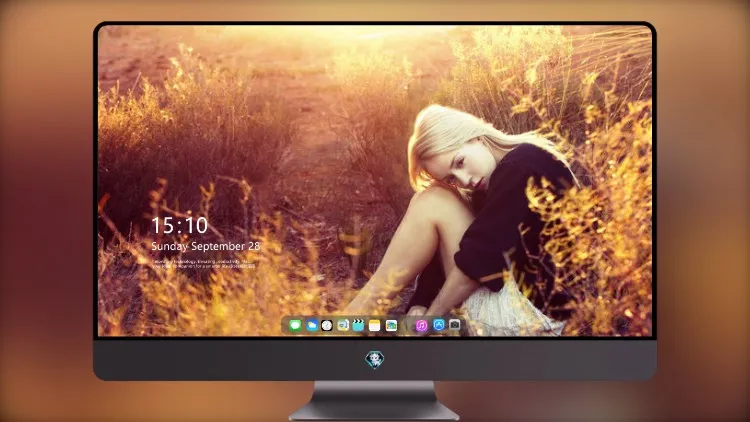Open the yellow Notes app in the dock

point(375,325)
